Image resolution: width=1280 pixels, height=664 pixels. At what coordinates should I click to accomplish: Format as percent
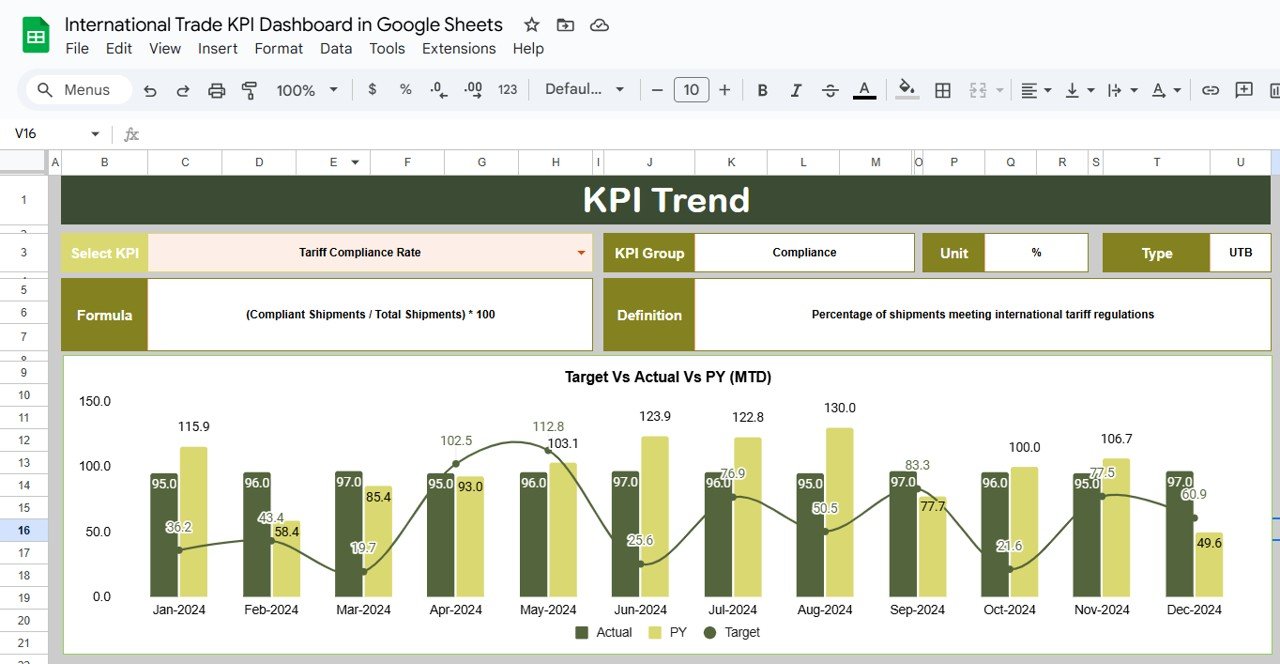click(405, 89)
